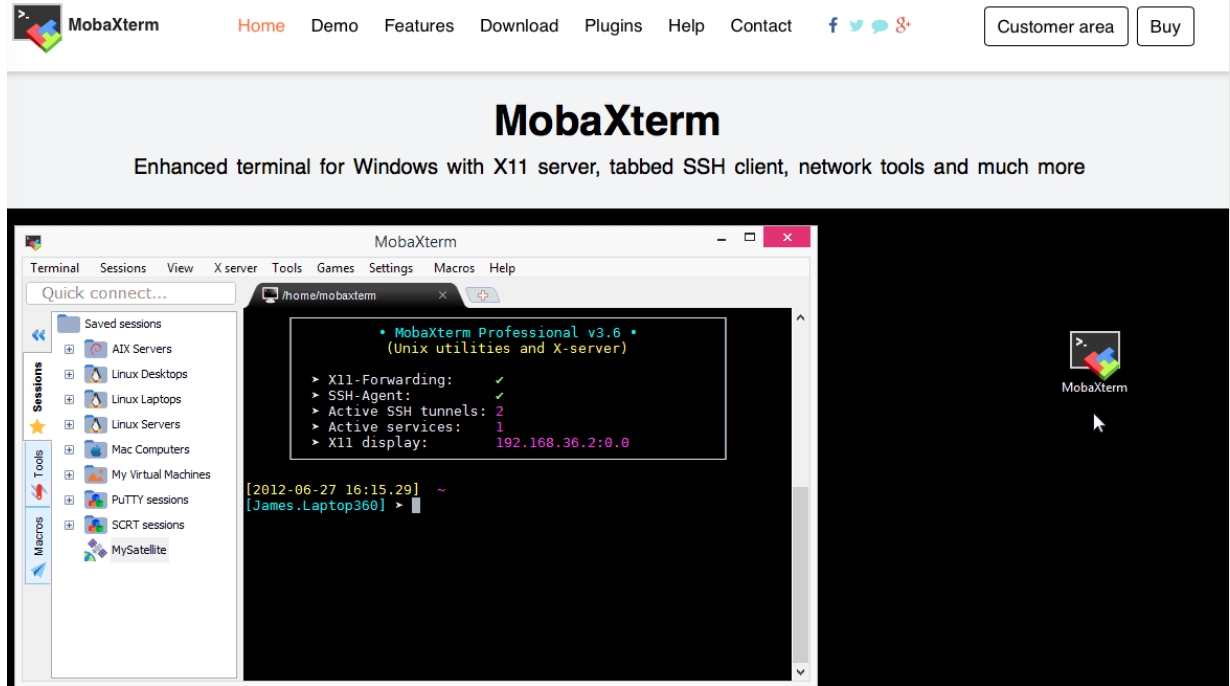The width and height of the screenshot is (1230, 686).
Task: Expand the Mac Computers tree node
Action: coord(69,449)
